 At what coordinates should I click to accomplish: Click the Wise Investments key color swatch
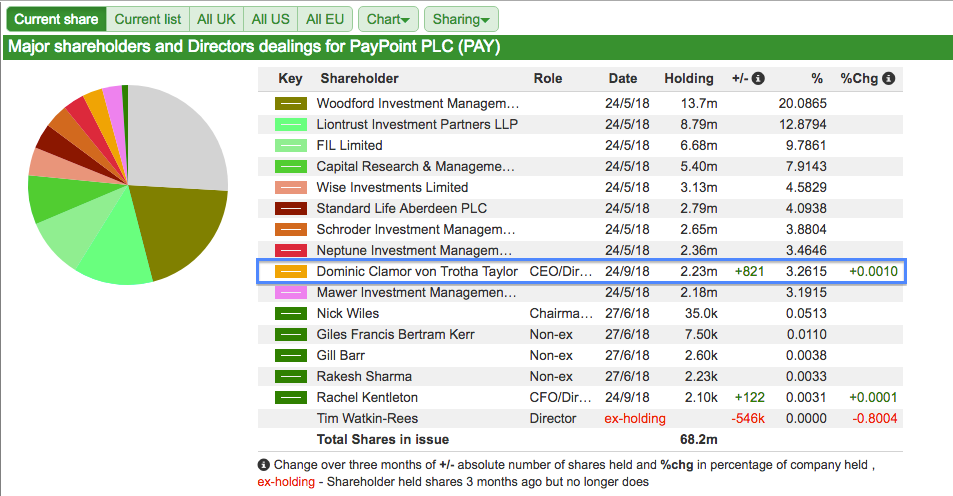point(291,187)
